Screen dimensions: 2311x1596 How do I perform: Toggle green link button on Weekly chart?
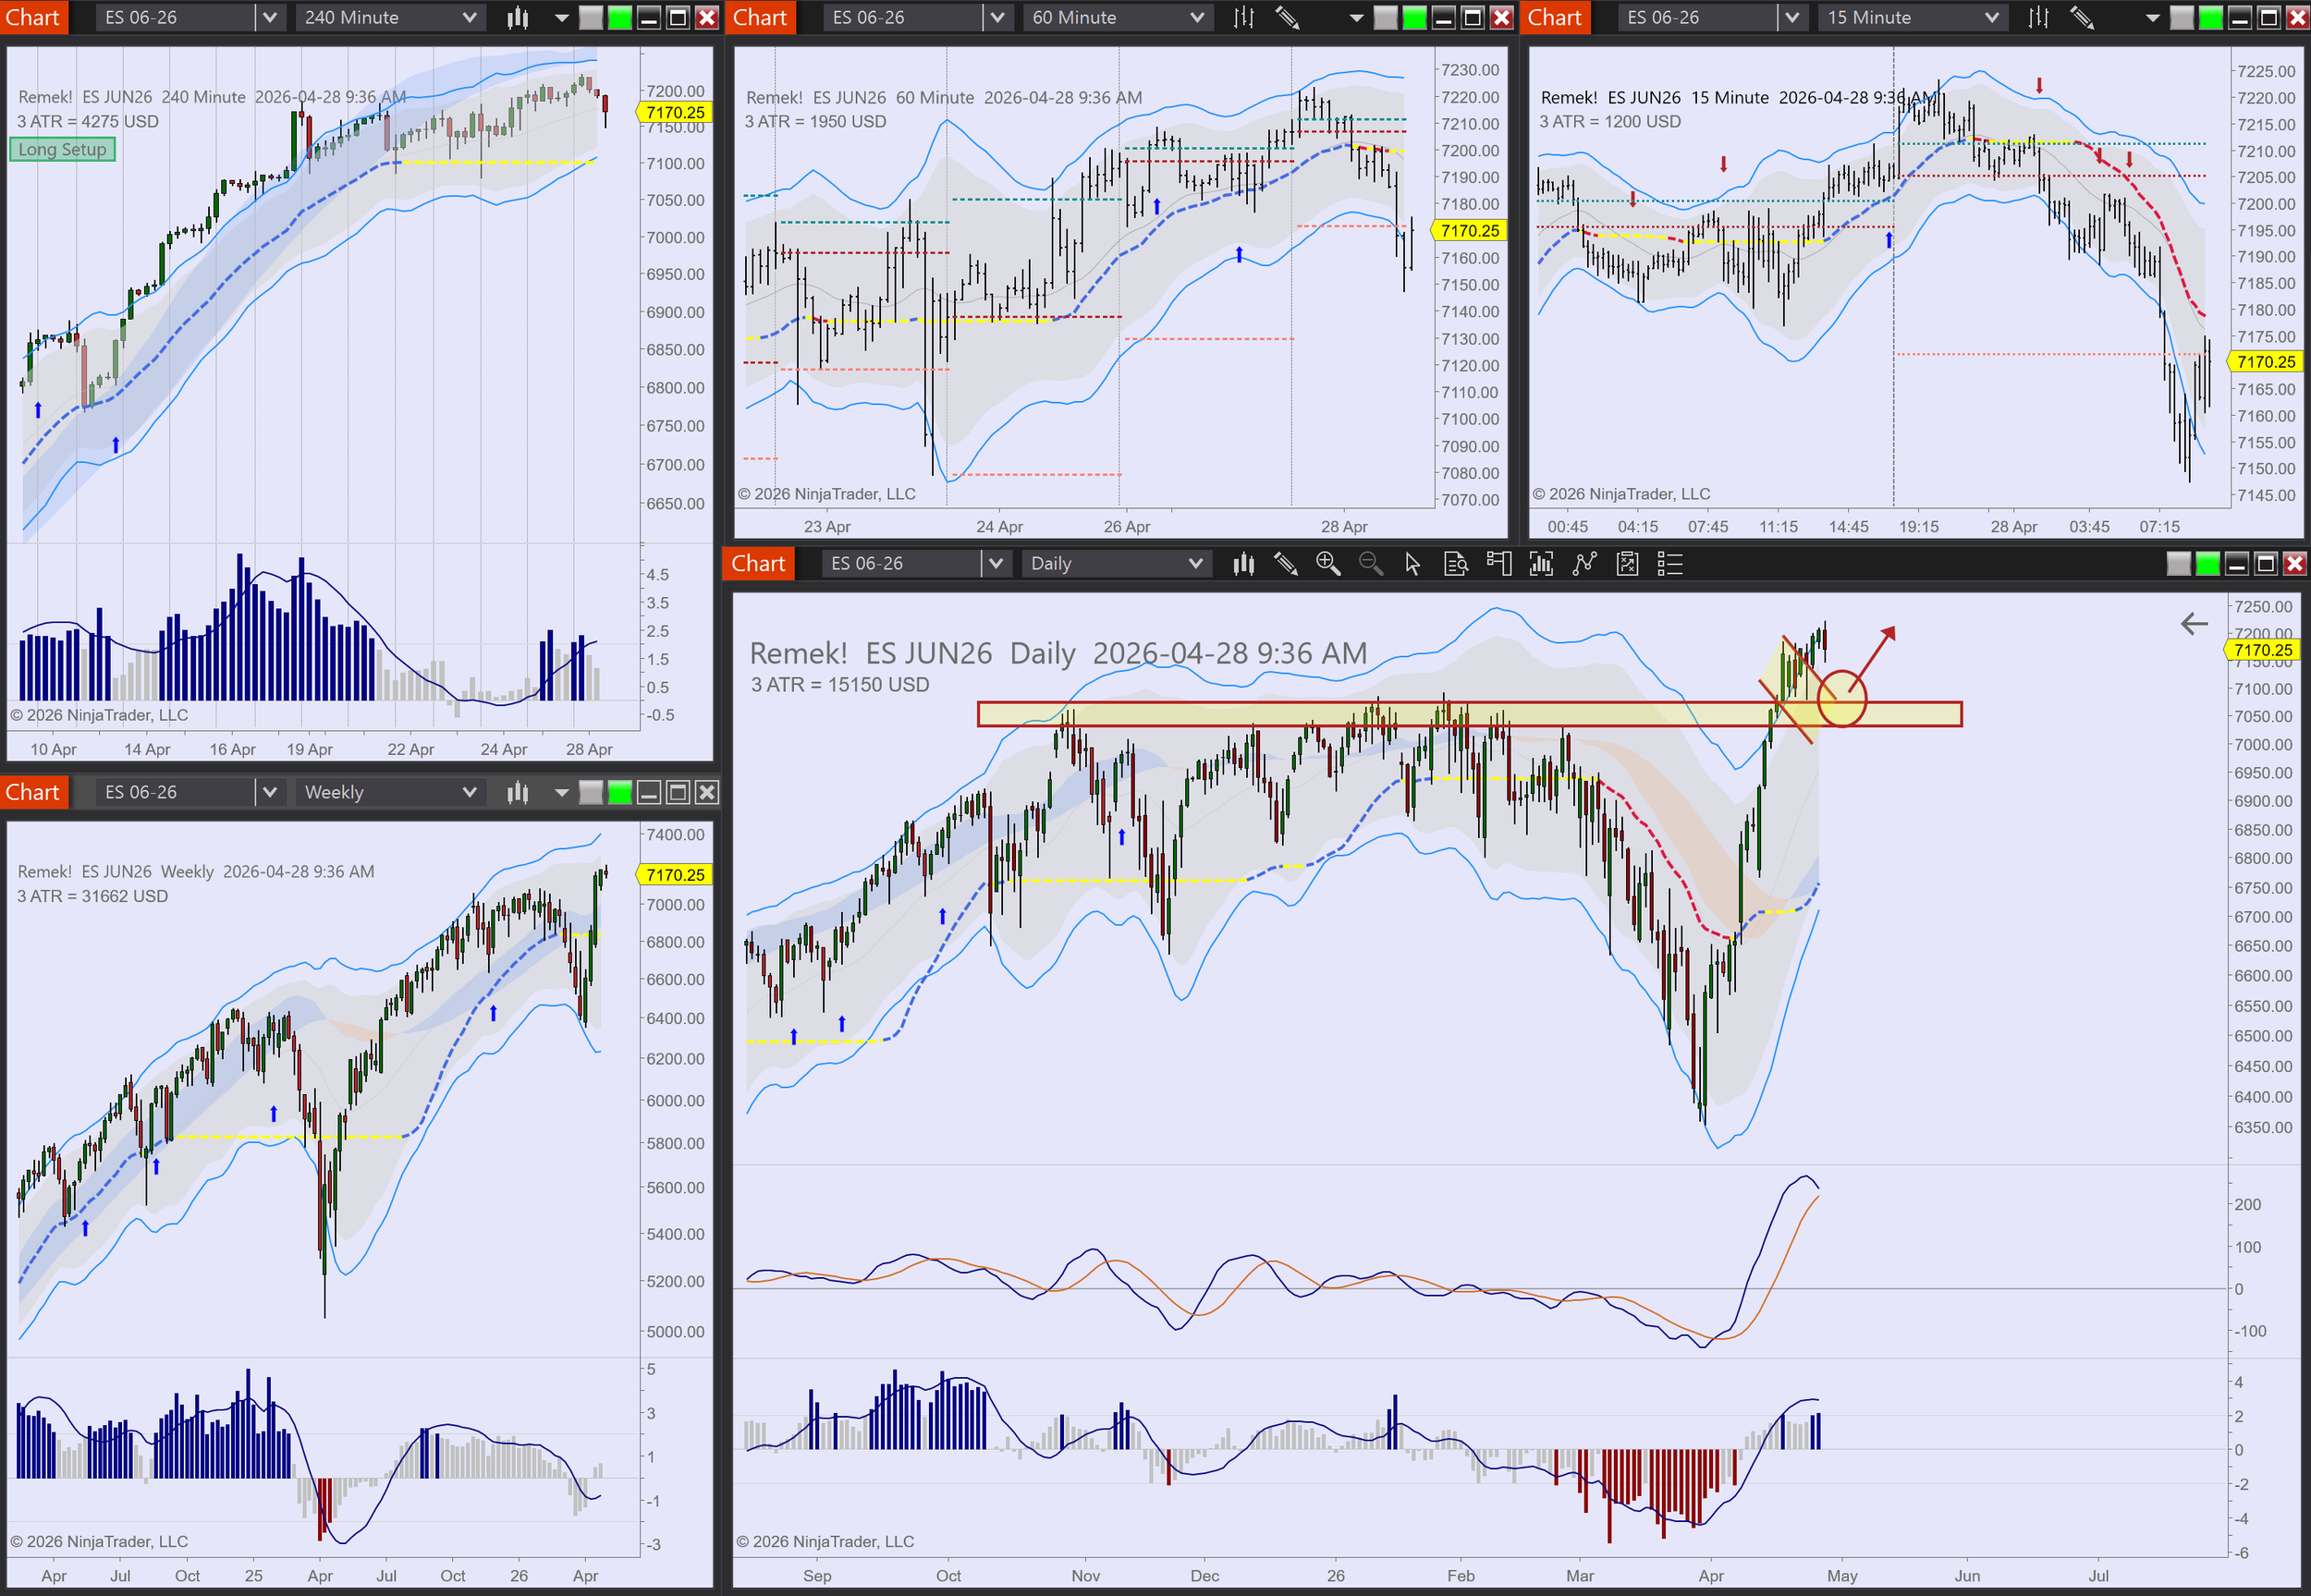click(620, 792)
